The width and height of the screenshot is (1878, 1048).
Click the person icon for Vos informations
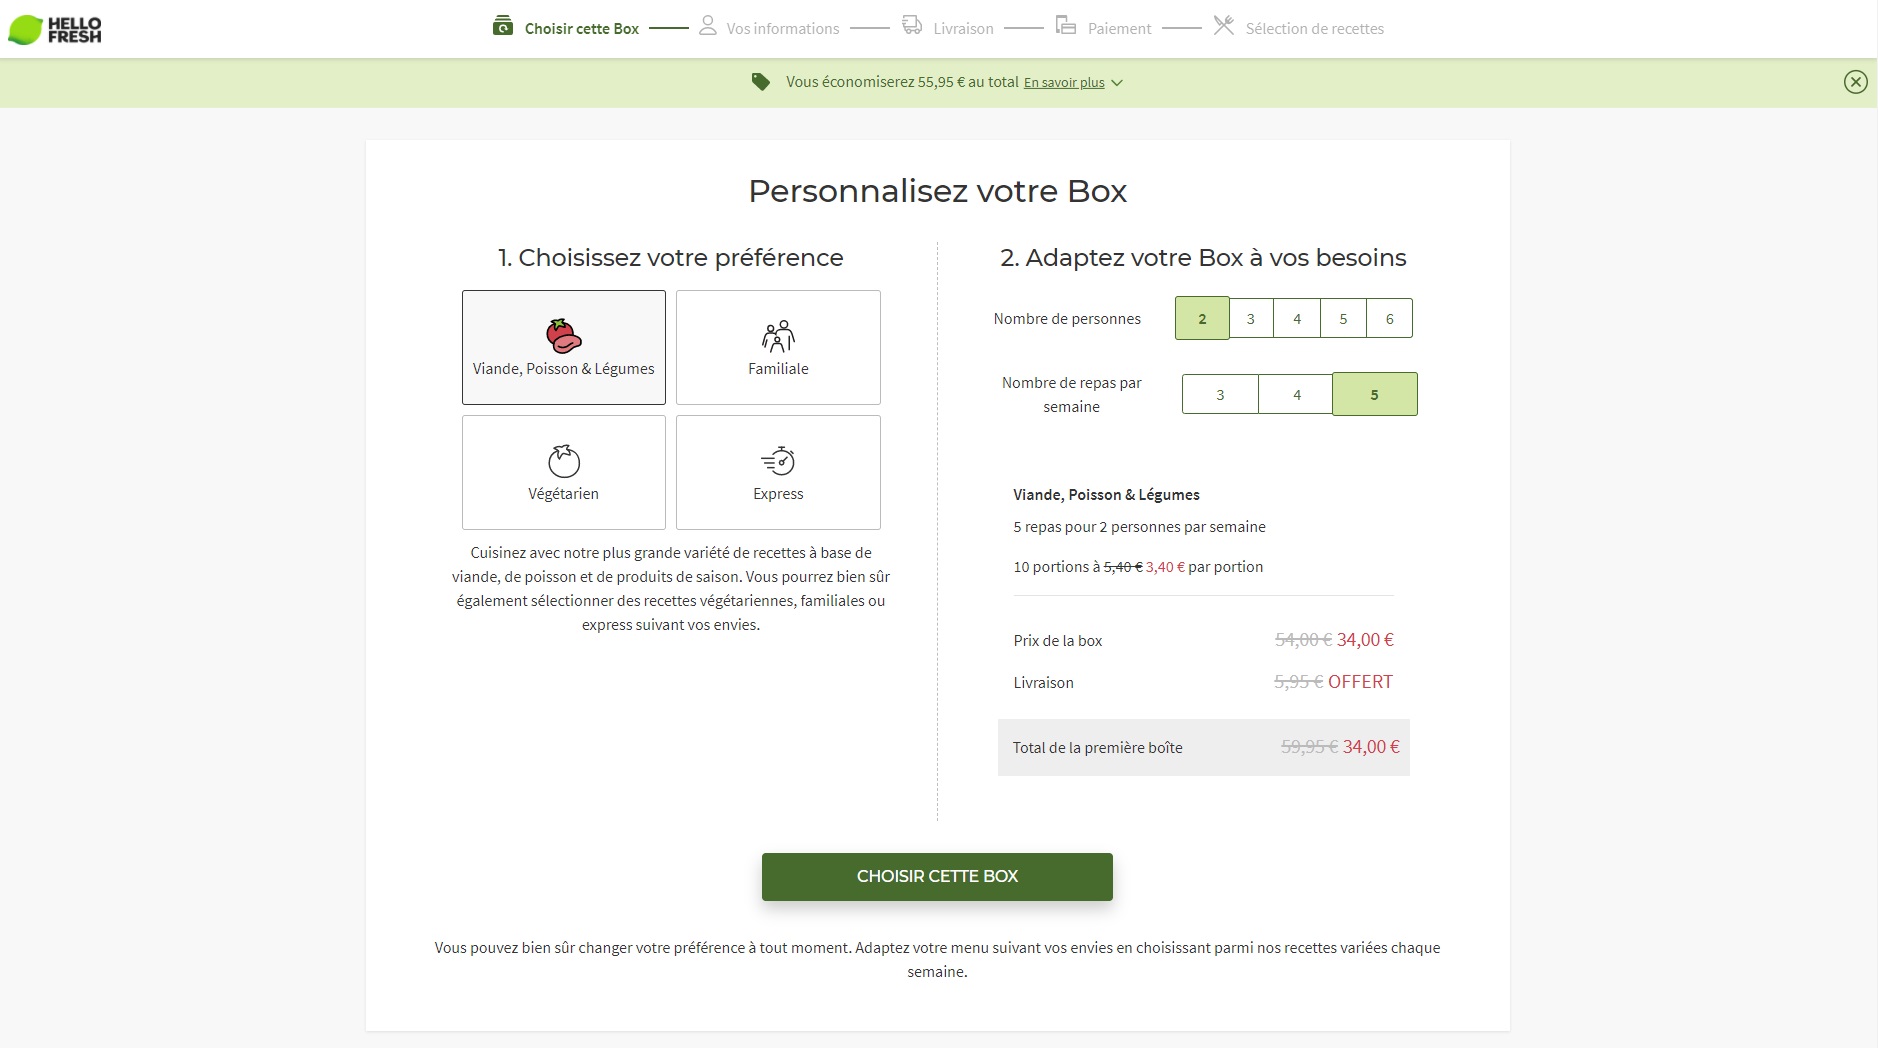click(x=708, y=26)
